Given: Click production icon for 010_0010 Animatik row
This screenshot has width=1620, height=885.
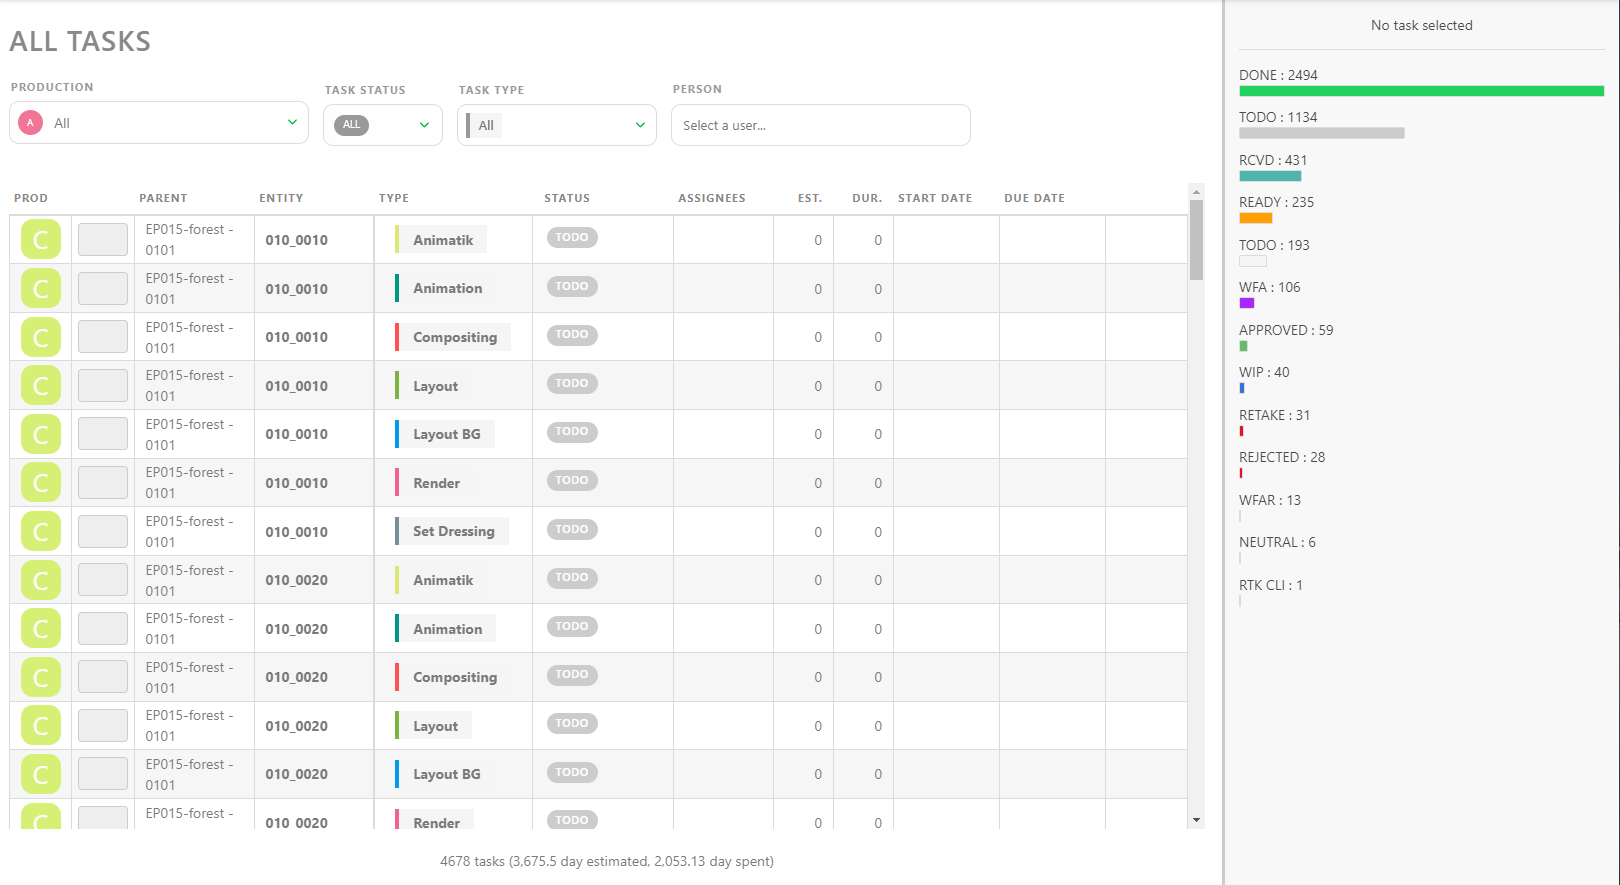Looking at the screenshot, I should pyautogui.click(x=41, y=240).
